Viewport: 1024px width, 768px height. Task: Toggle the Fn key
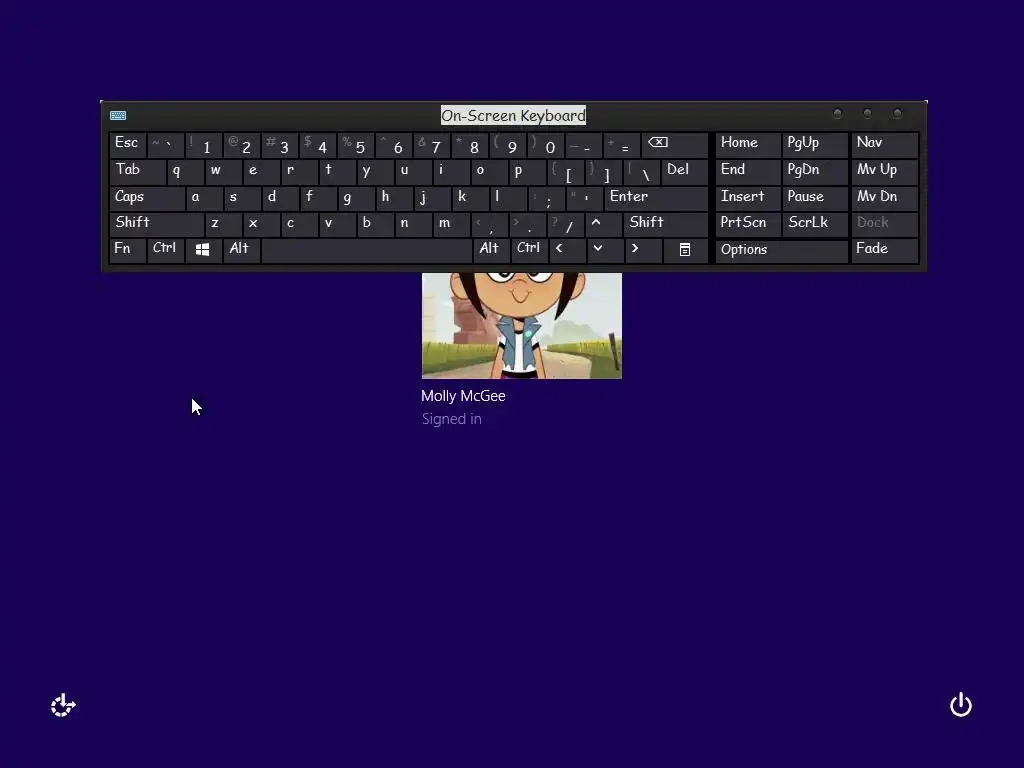coord(127,249)
